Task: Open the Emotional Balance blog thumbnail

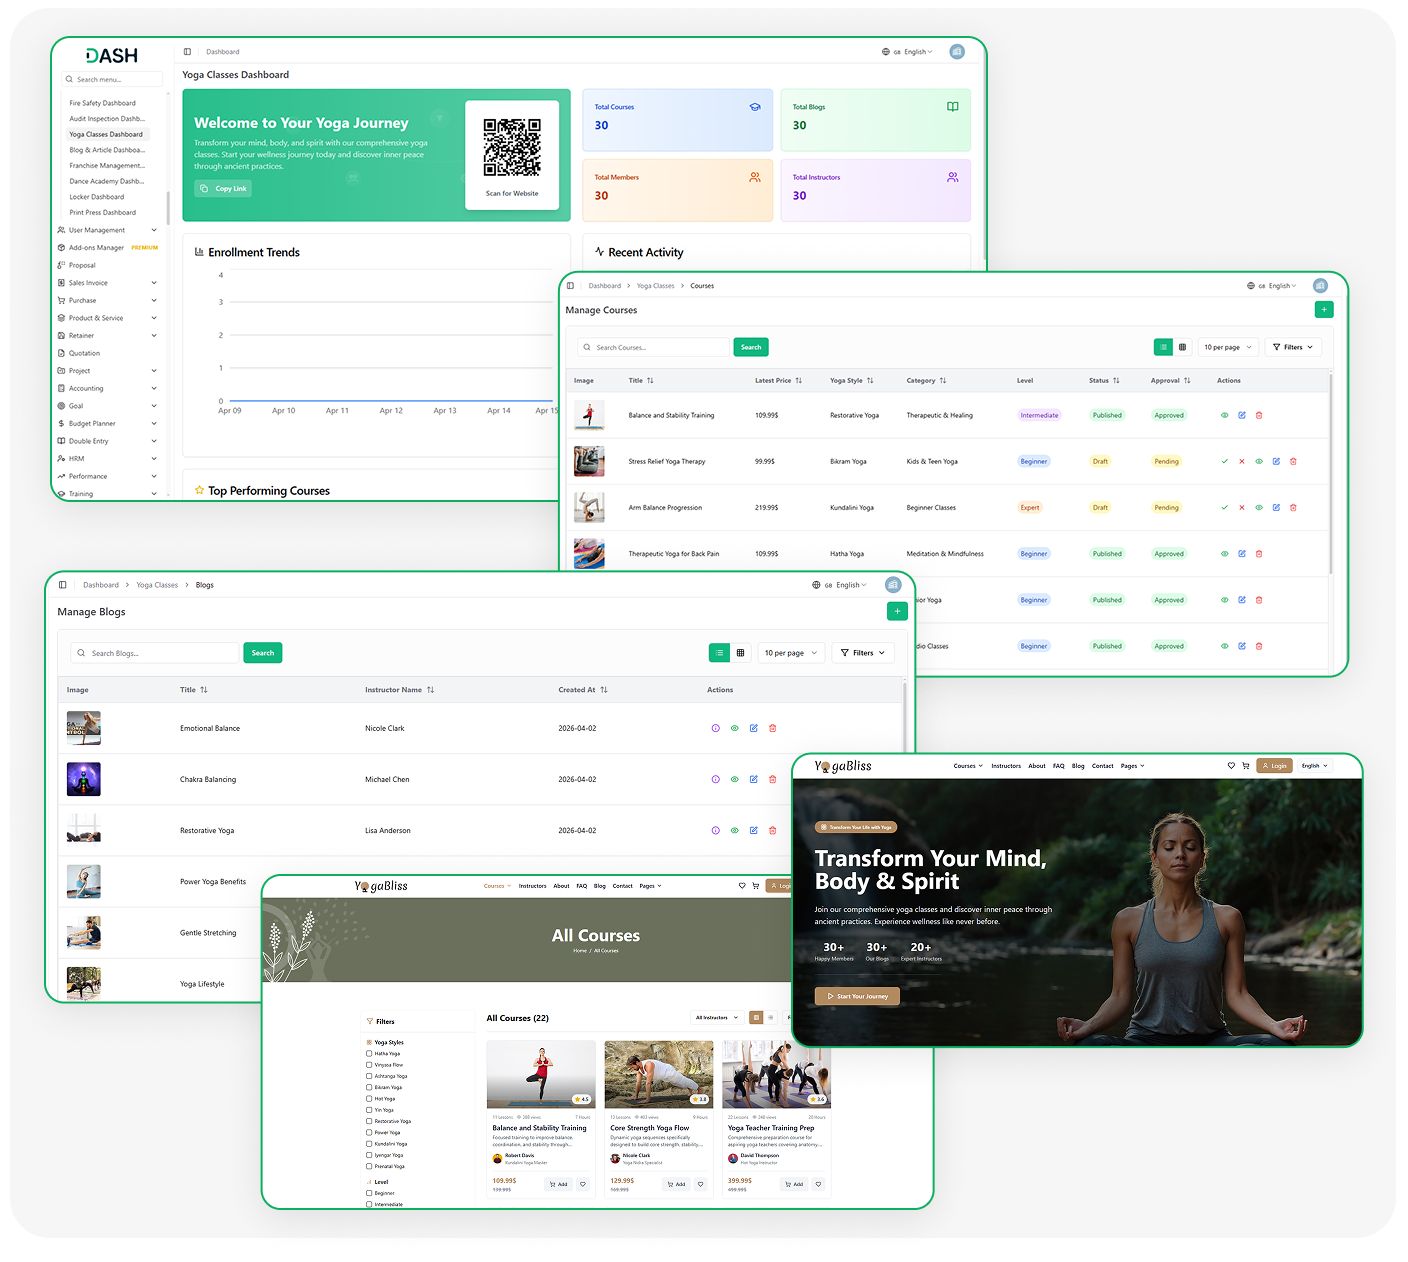Action: click(x=84, y=728)
